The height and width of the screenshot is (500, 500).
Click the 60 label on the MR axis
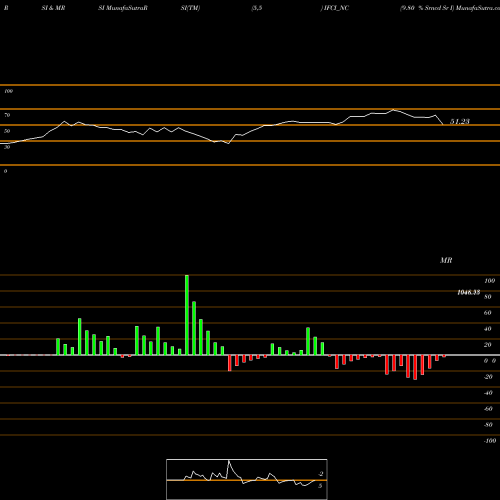pos(488,313)
